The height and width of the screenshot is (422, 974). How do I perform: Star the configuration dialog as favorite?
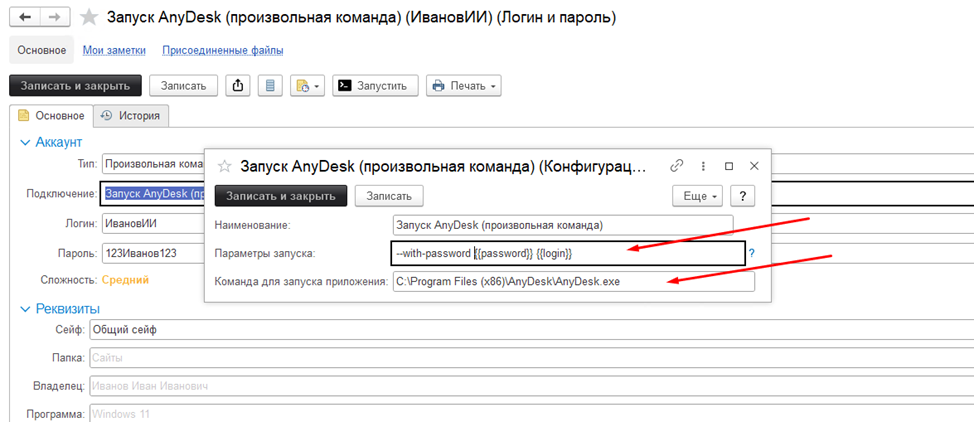(225, 166)
